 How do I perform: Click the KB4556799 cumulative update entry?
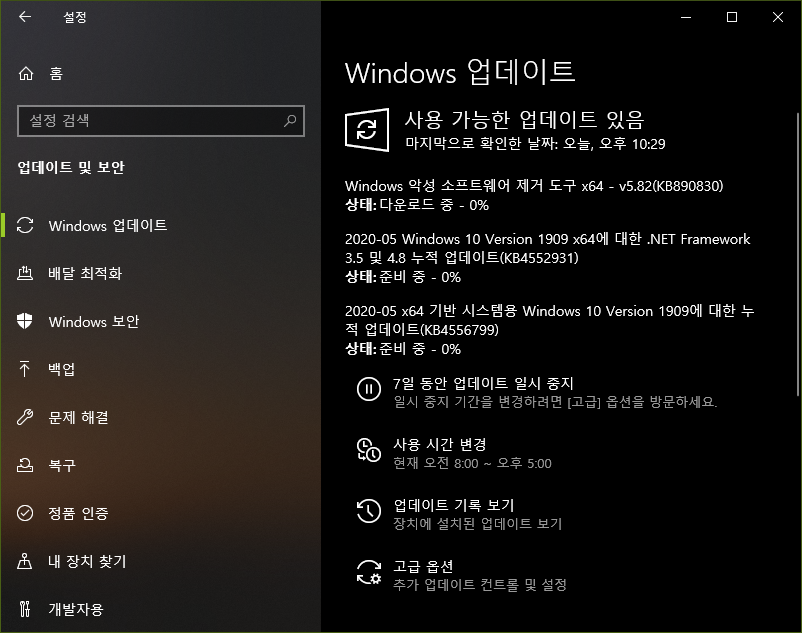pos(549,320)
